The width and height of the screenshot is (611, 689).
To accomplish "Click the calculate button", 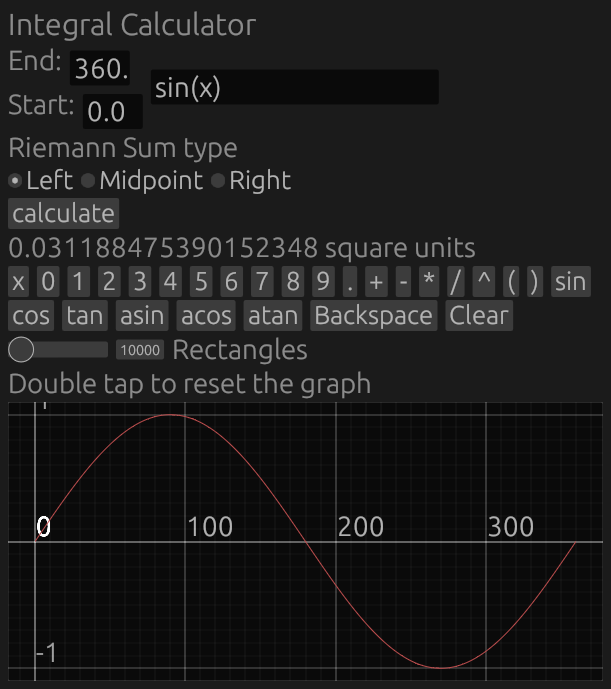I will [x=63, y=214].
